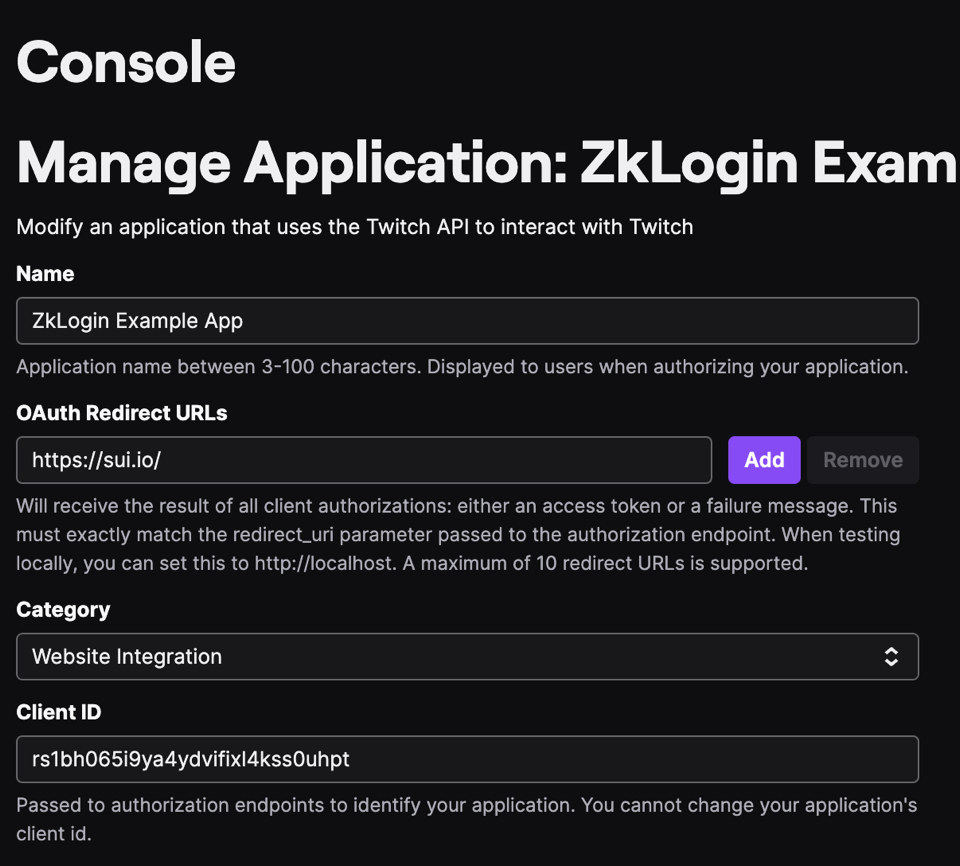Click the 'Website Integration' selected value
The height and width of the screenshot is (866, 960).
tap(127, 657)
